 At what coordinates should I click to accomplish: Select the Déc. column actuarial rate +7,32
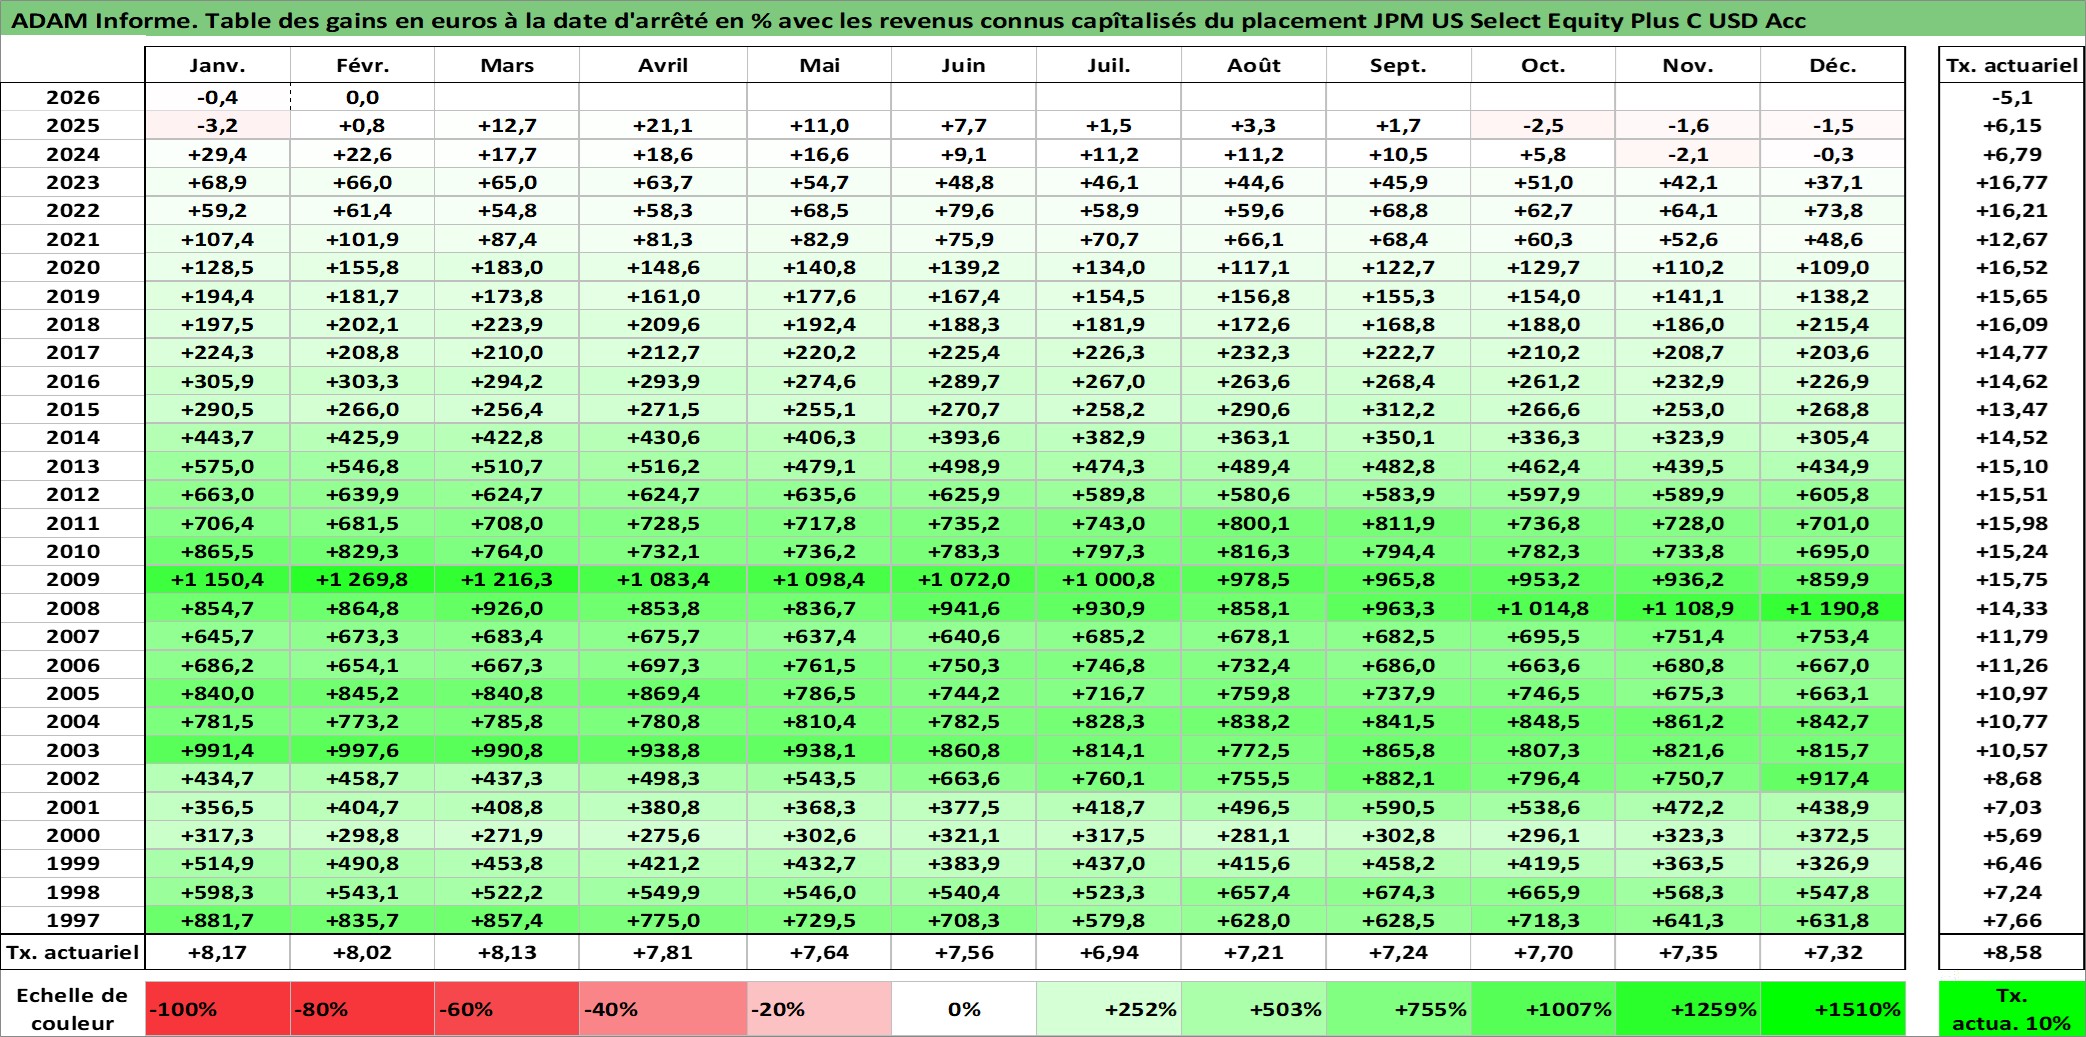click(1833, 952)
